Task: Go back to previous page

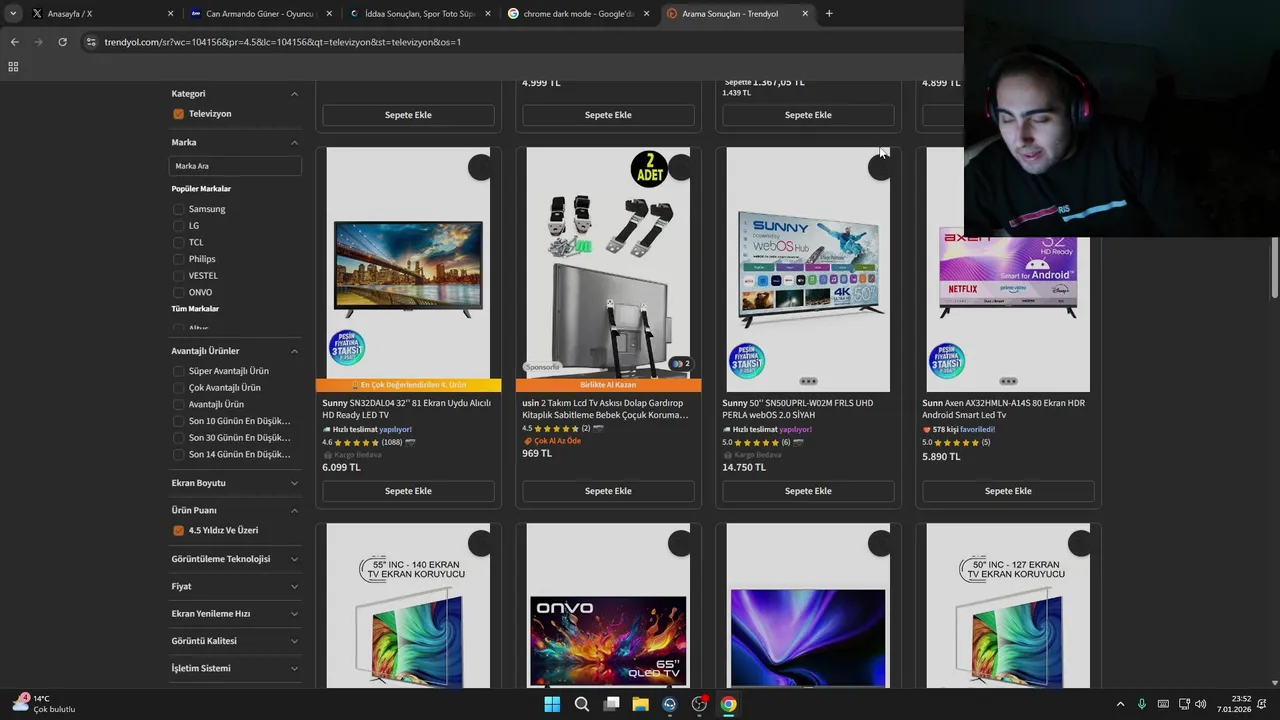Action: point(14,42)
